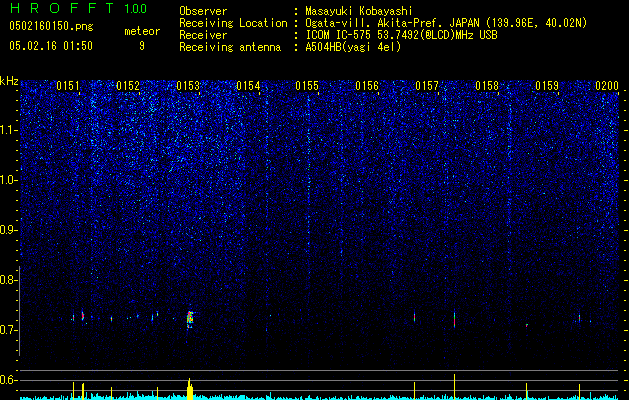
Task: Click the 0.6 kHz frequency label
Action: tap(8, 380)
